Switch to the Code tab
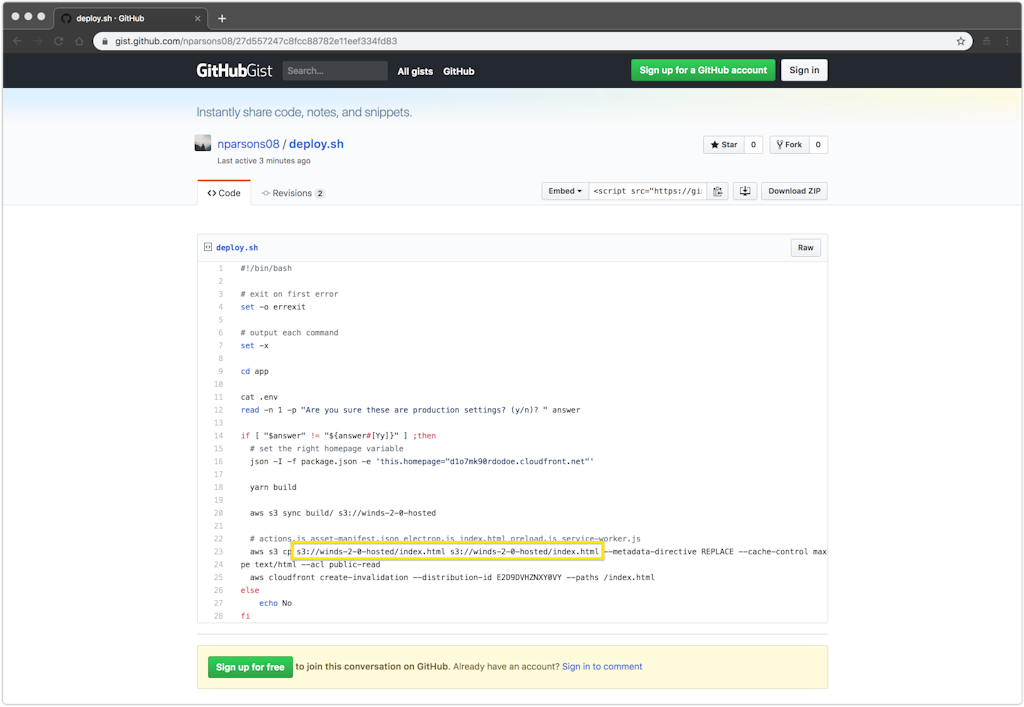 coord(224,193)
